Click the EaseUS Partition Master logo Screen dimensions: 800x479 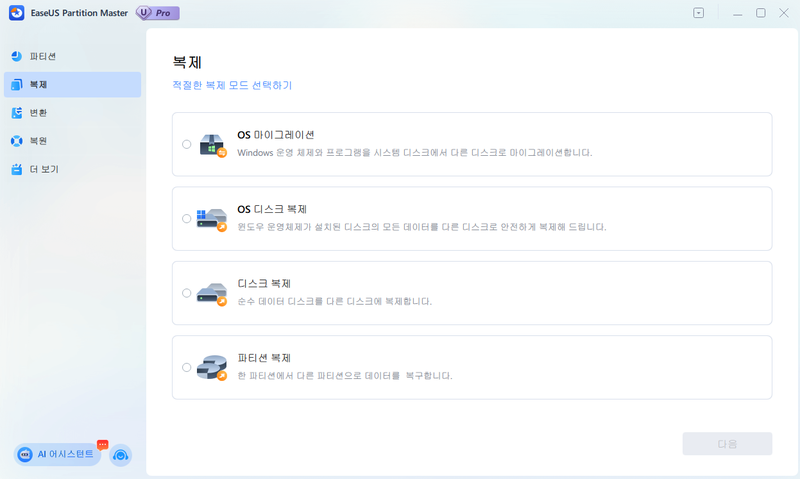[x=16, y=13]
